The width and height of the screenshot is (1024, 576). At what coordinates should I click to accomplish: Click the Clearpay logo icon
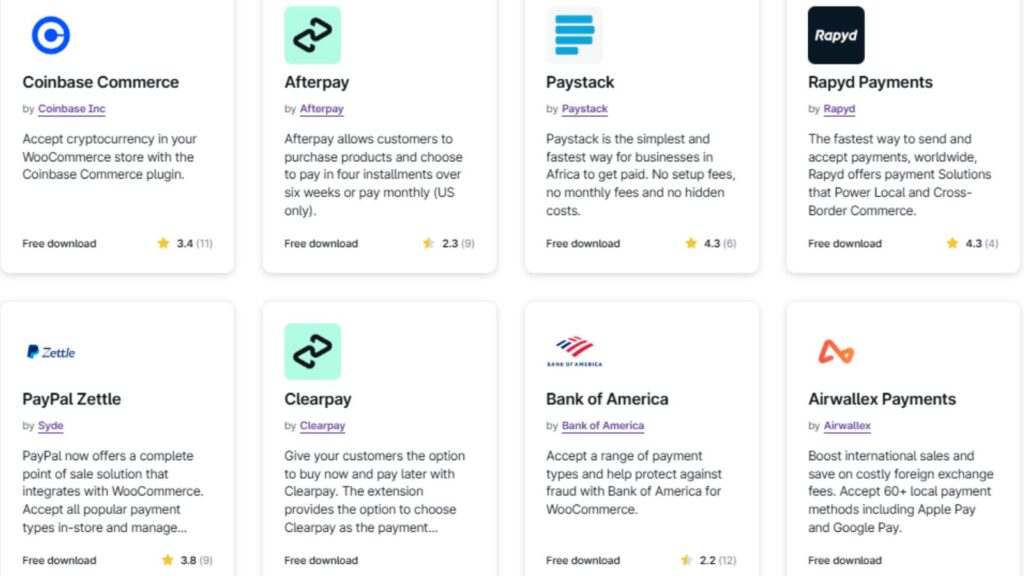pyautogui.click(x=312, y=352)
